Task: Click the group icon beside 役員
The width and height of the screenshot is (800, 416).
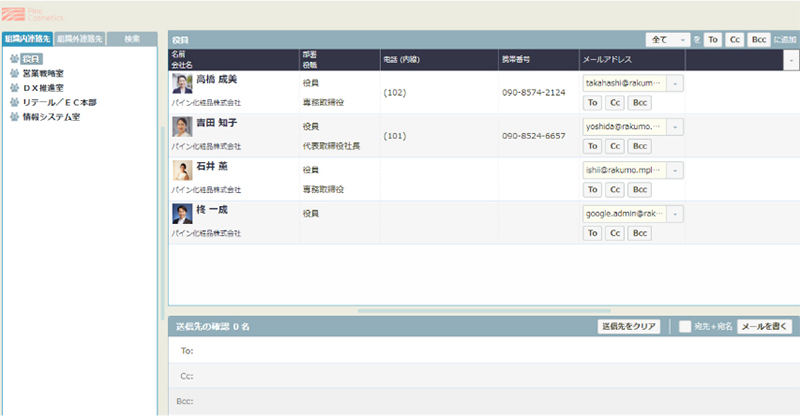Action: (14, 59)
